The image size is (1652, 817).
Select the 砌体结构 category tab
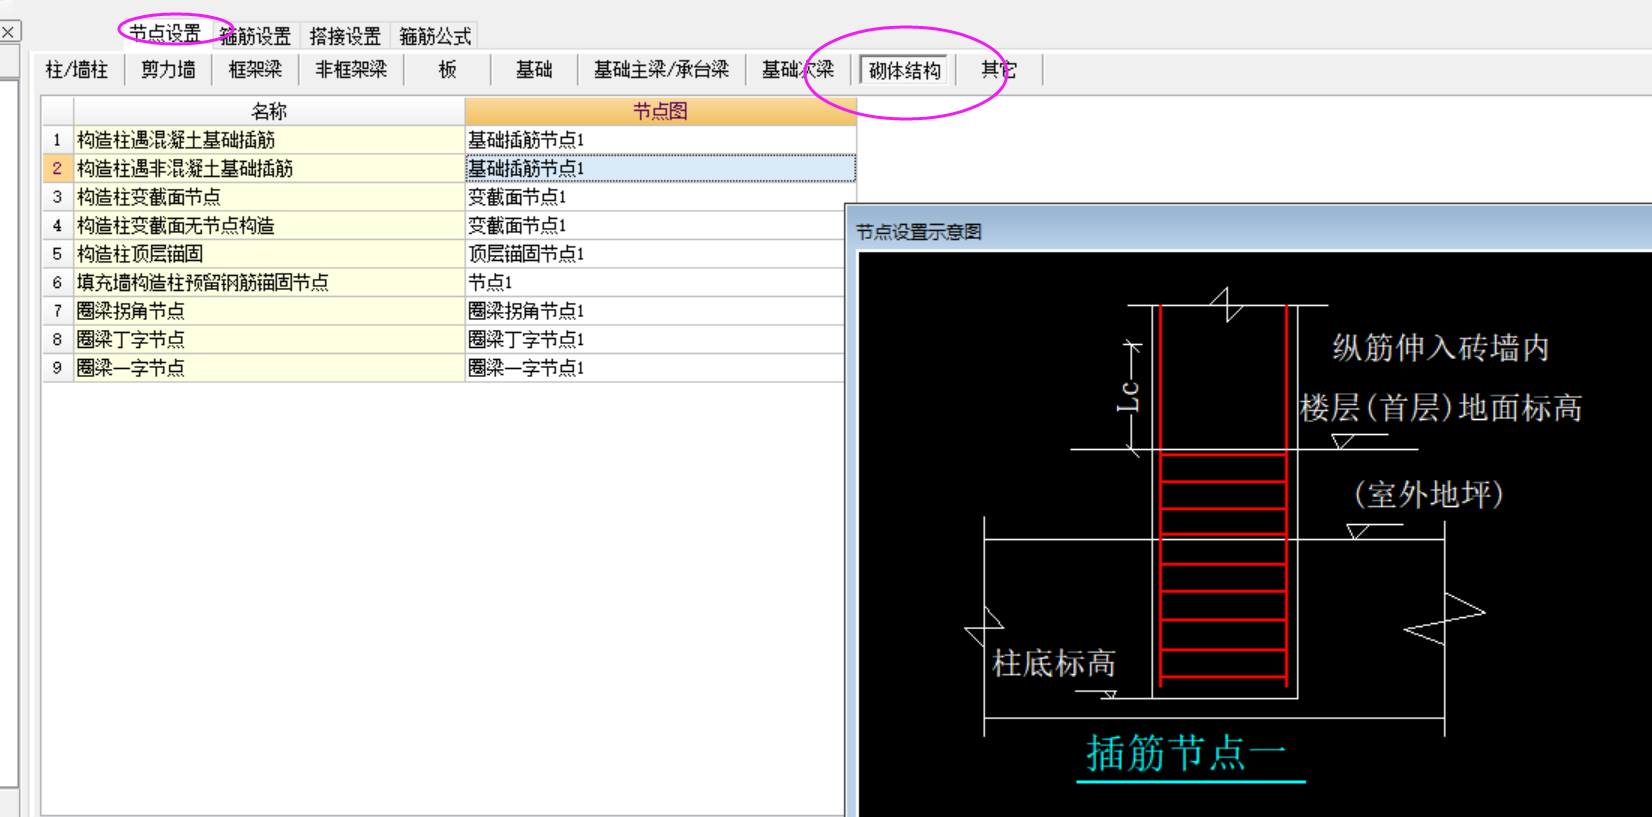coord(904,70)
